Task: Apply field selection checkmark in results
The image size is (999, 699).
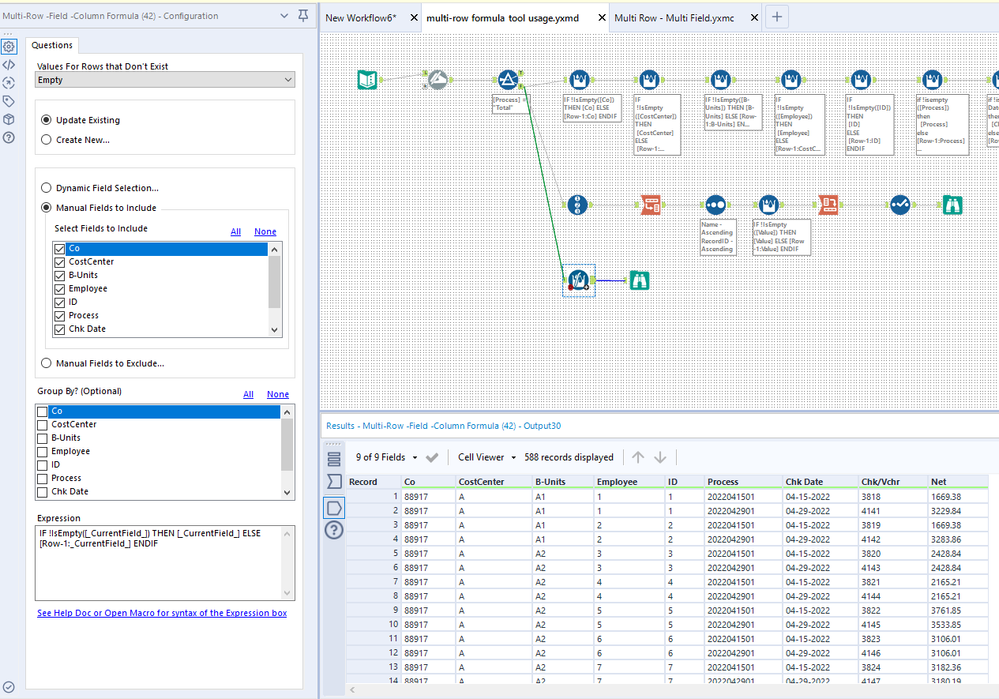Action: (432, 458)
